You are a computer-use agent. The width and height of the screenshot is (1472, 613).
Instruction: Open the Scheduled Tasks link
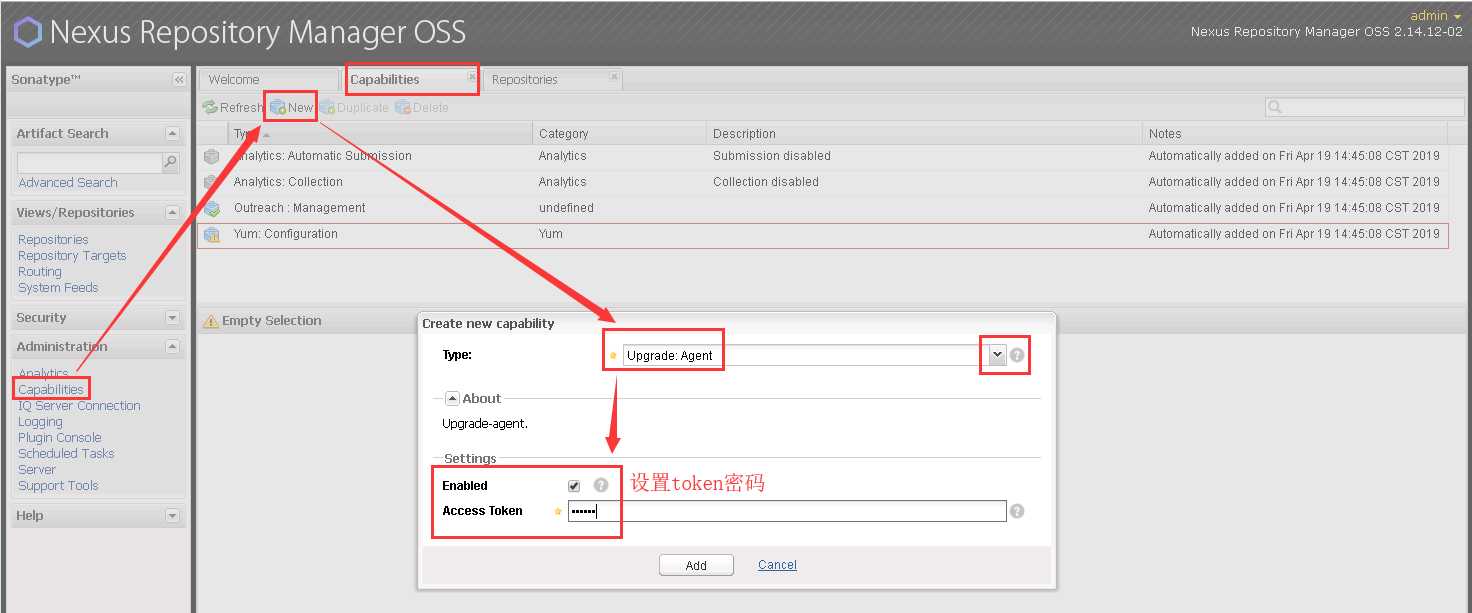click(66, 454)
